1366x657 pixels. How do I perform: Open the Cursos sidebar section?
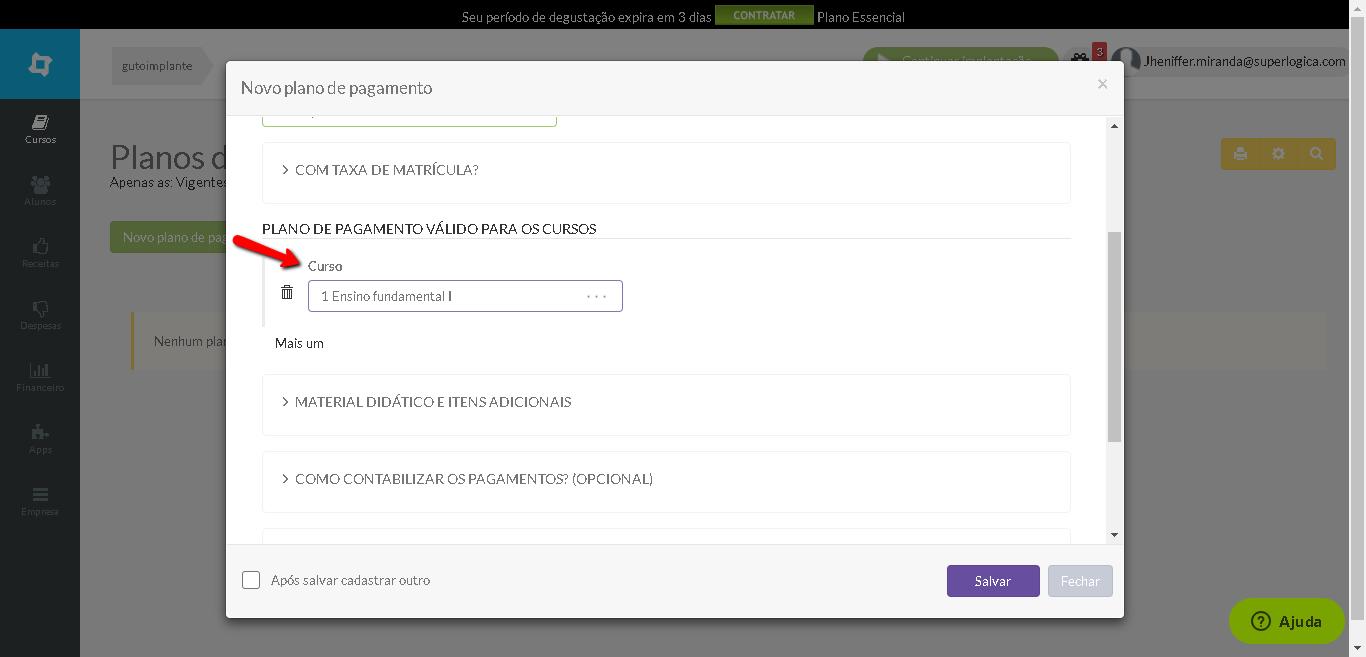(40, 129)
